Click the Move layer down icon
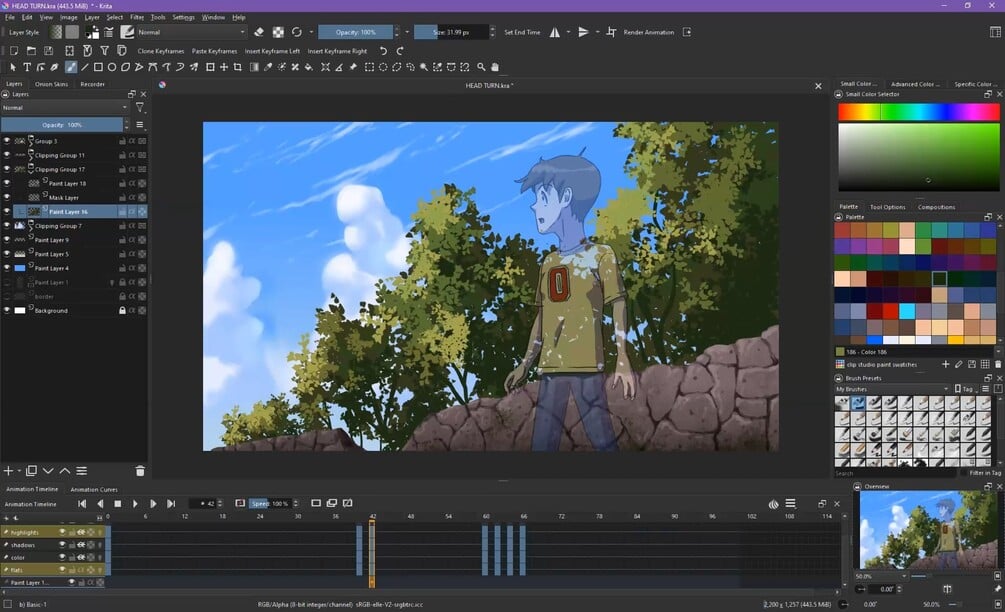This screenshot has width=1005, height=612. pyautogui.click(x=48, y=471)
